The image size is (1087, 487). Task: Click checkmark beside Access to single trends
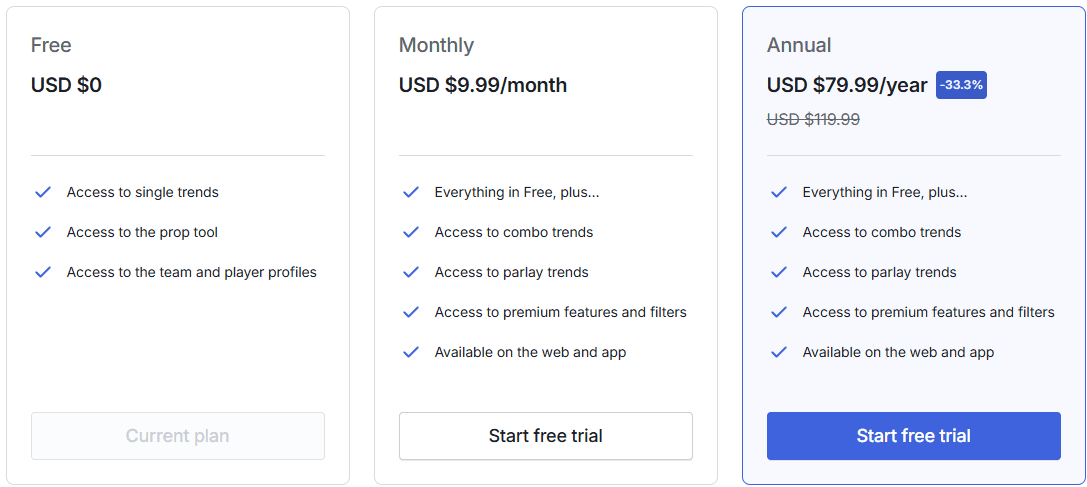(43, 192)
